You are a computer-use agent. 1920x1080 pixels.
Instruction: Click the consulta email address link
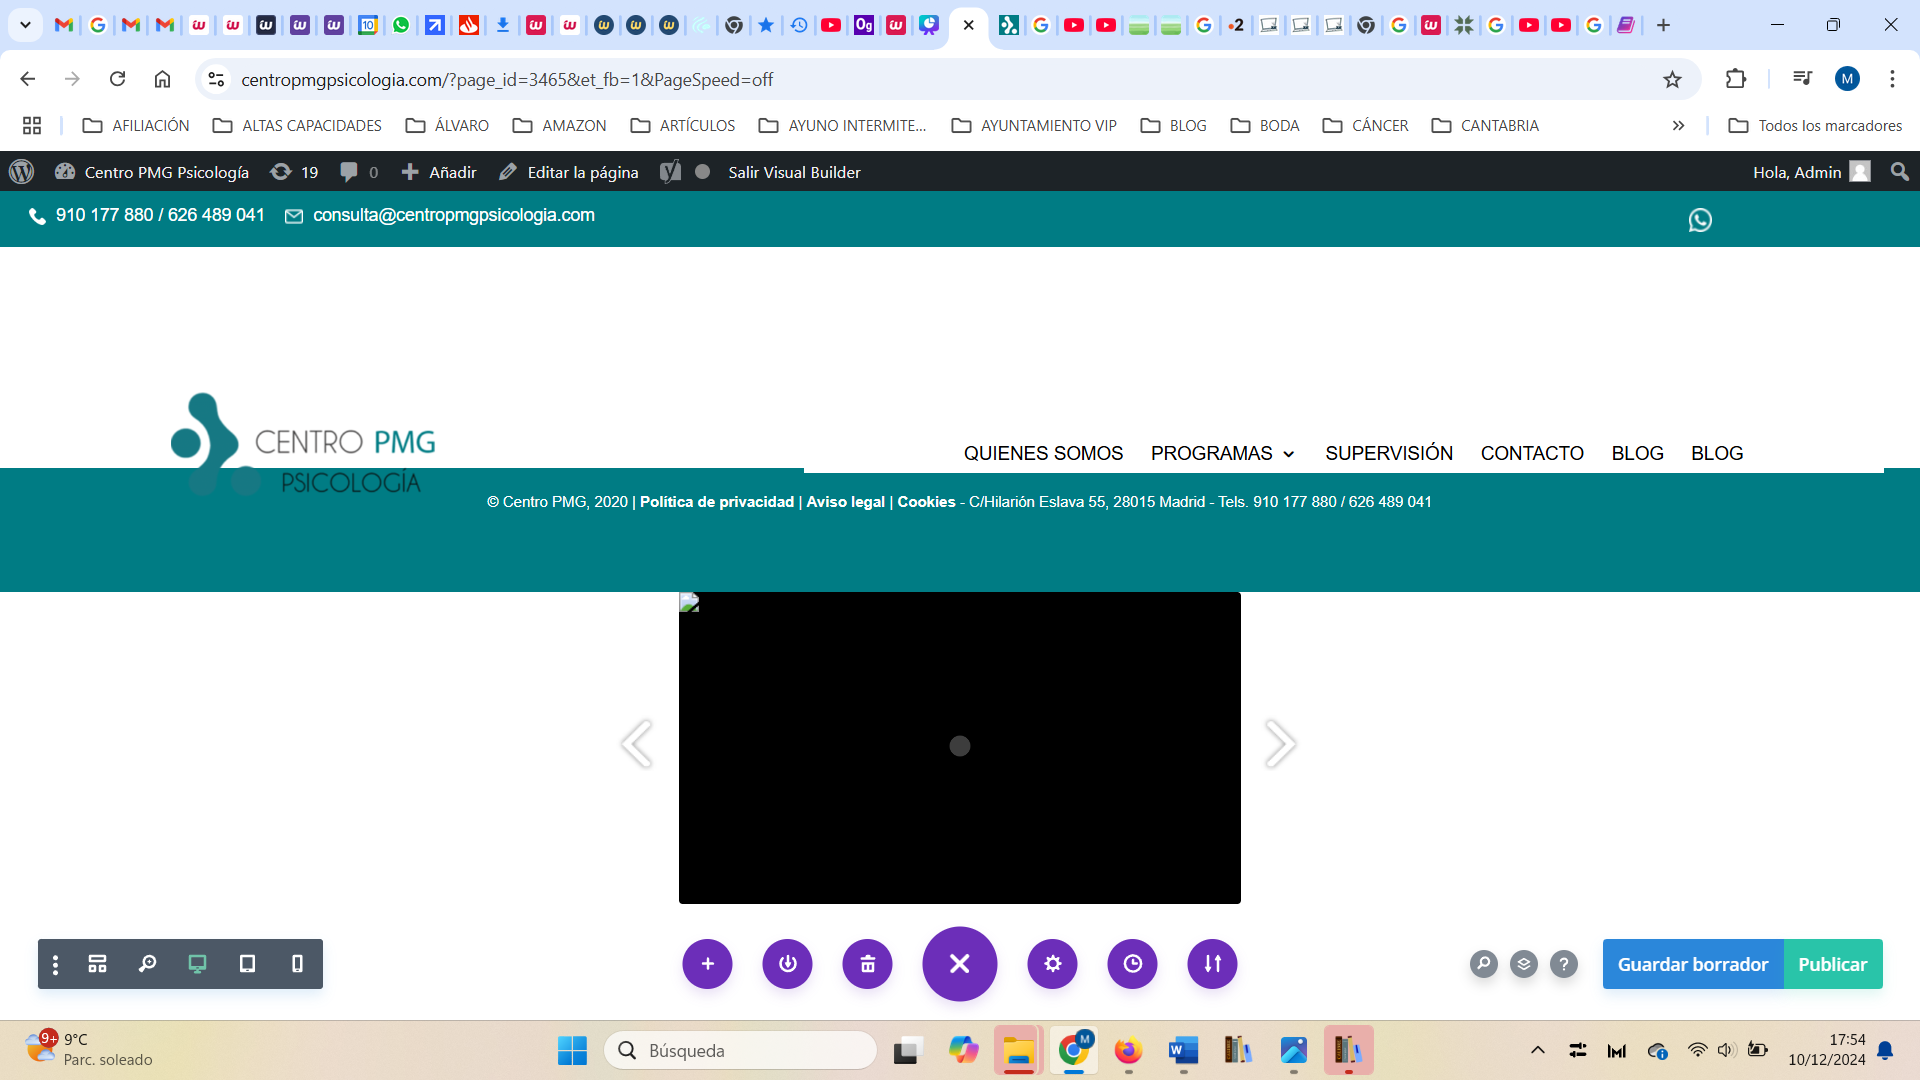pyautogui.click(x=453, y=215)
